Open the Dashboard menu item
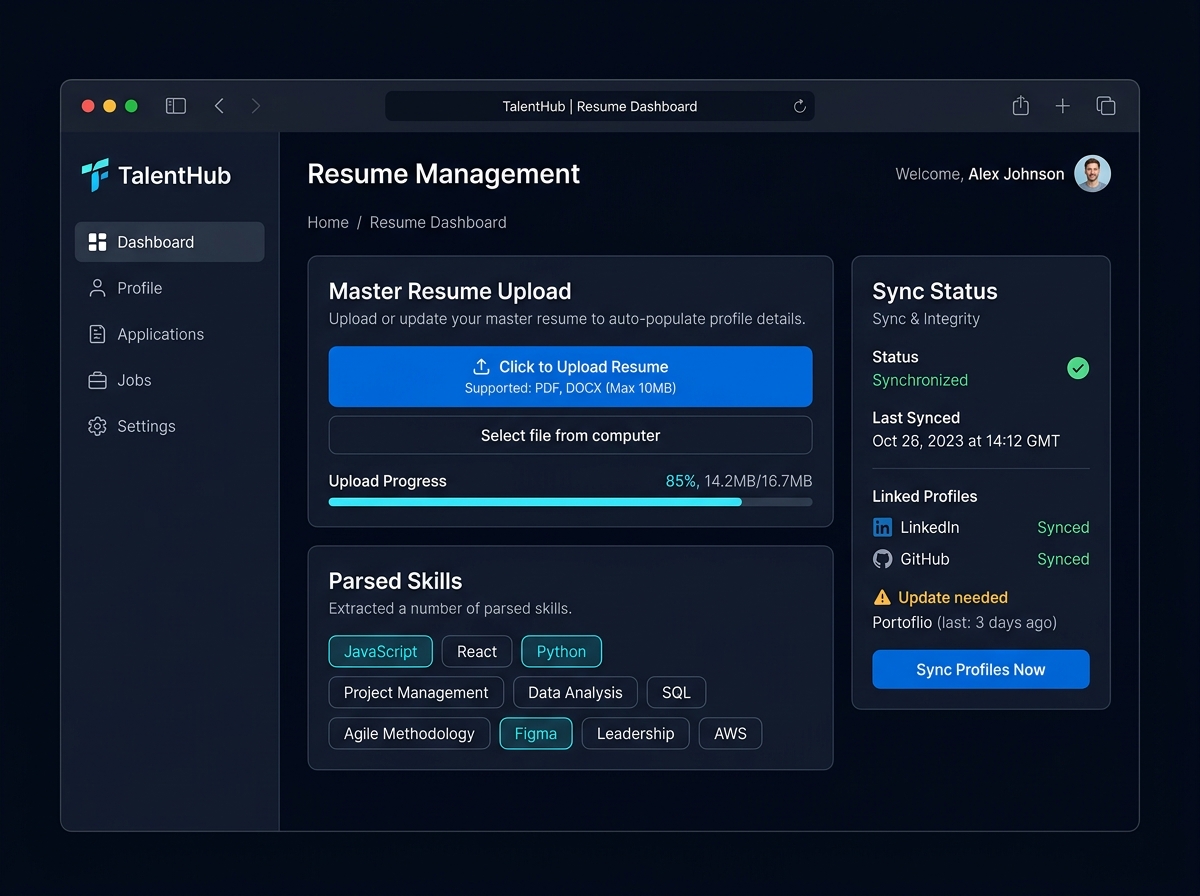Image resolution: width=1200 pixels, height=896 pixels. point(170,242)
